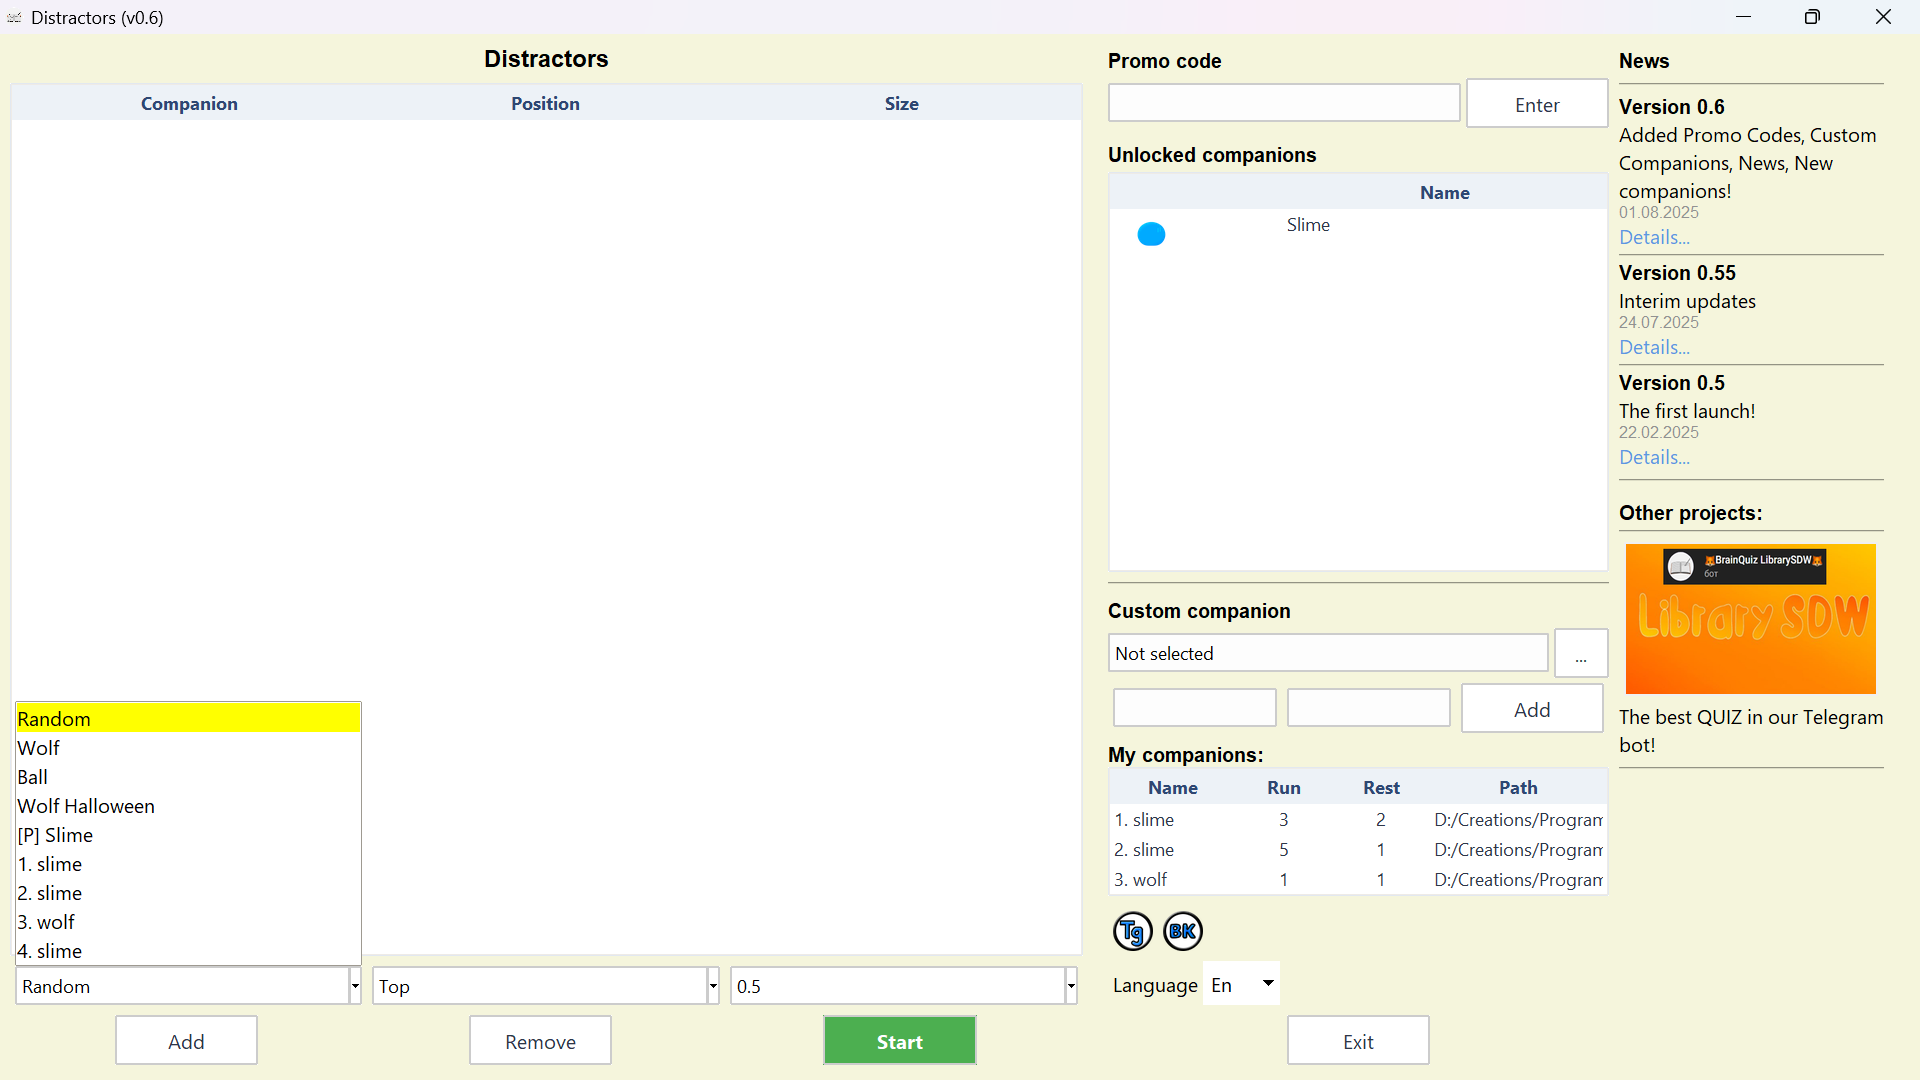The image size is (1920, 1080).
Task: Browse for custom companion file with ellipsis button
Action: coord(1580,654)
